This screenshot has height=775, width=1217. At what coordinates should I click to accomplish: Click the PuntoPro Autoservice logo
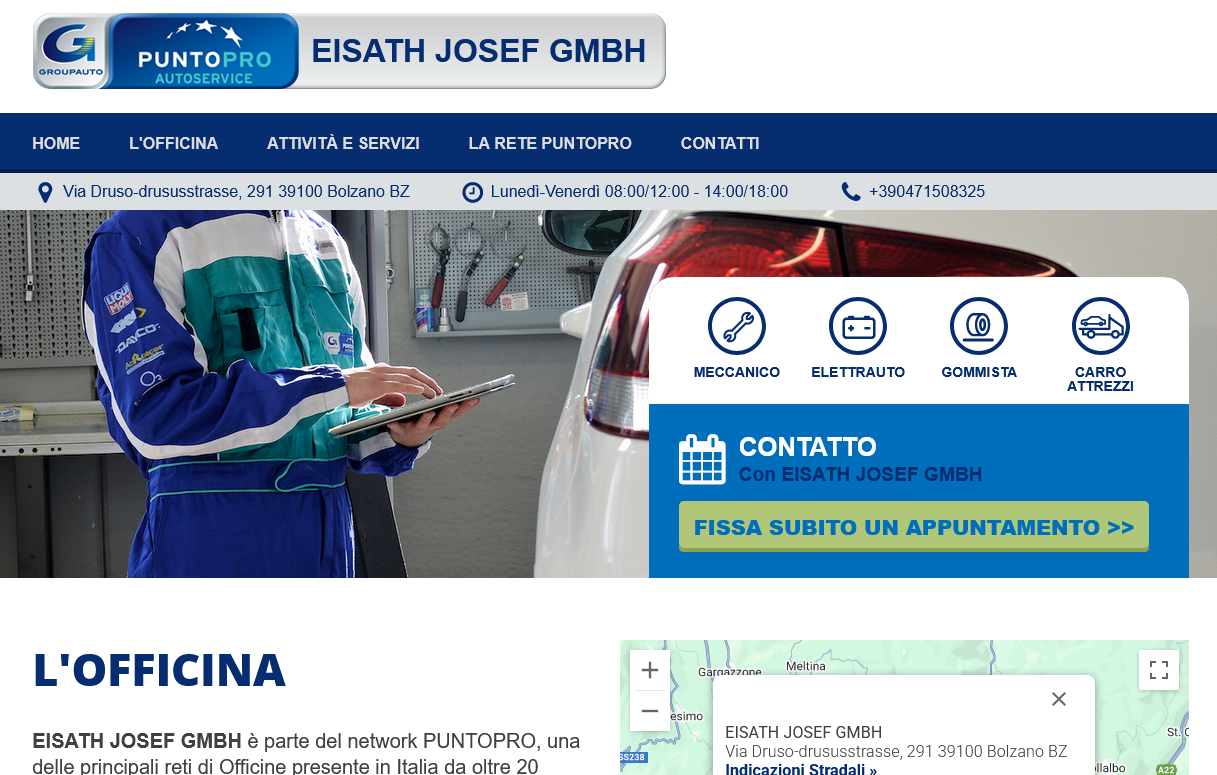(203, 52)
